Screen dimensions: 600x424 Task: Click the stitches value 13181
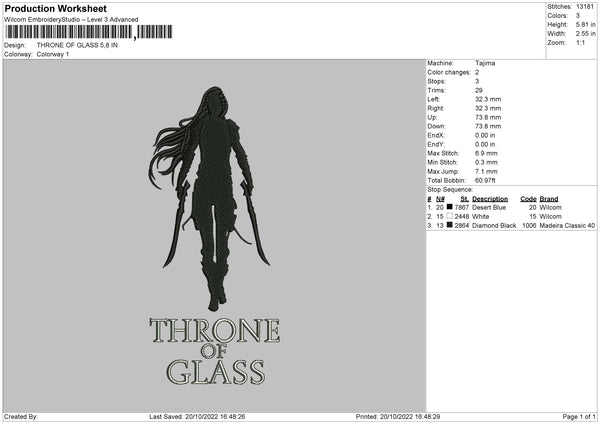pyautogui.click(x=585, y=7)
